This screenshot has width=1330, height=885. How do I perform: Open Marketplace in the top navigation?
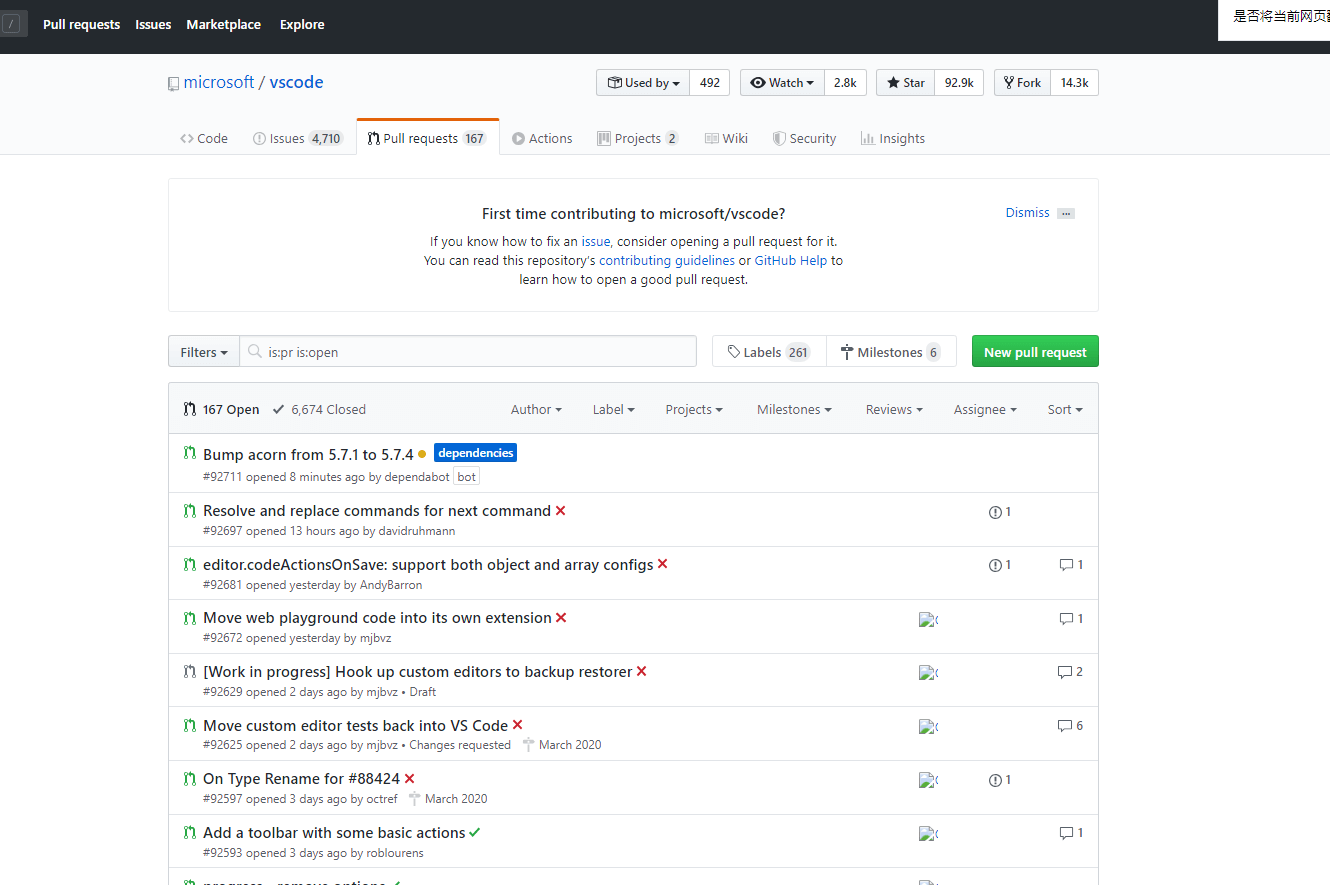[223, 25]
